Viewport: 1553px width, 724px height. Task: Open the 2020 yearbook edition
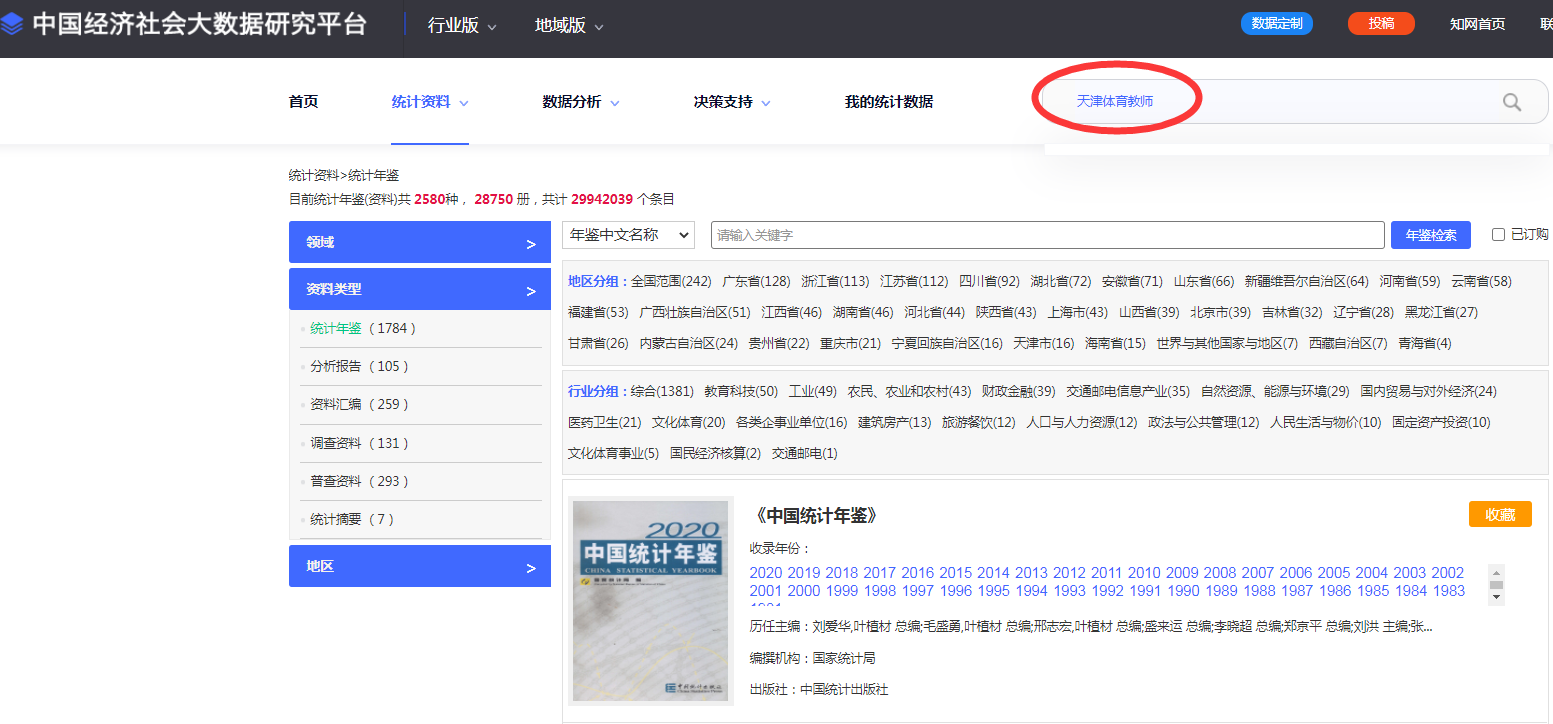click(x=766, y=573)
